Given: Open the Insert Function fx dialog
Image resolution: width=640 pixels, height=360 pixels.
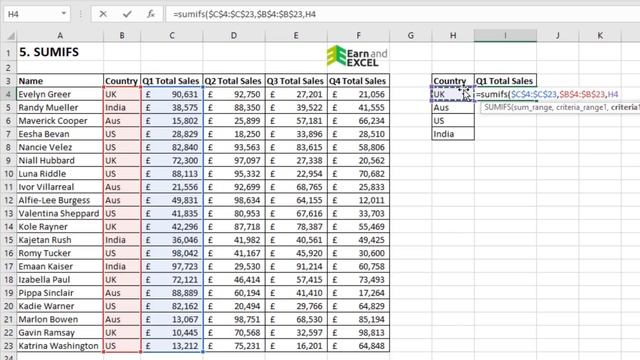Looking at the screenshot, I should tap(151, 14).
